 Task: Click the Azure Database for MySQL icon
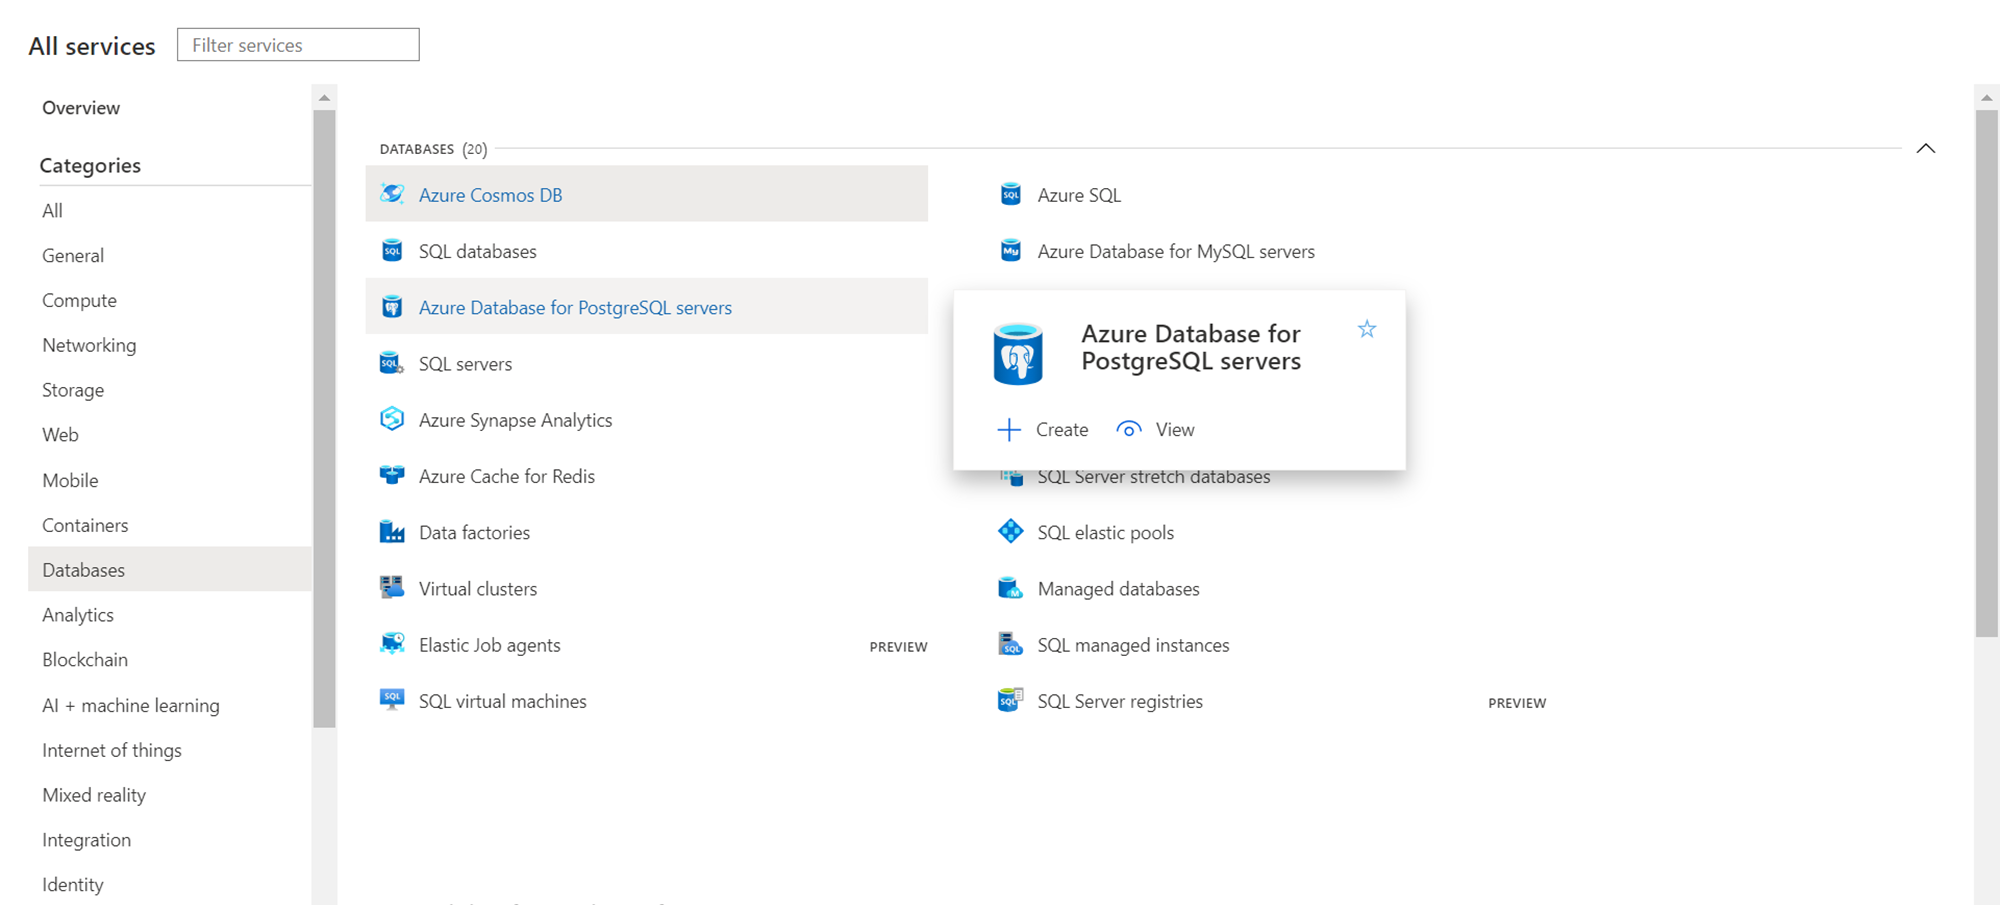(1011, 250)
